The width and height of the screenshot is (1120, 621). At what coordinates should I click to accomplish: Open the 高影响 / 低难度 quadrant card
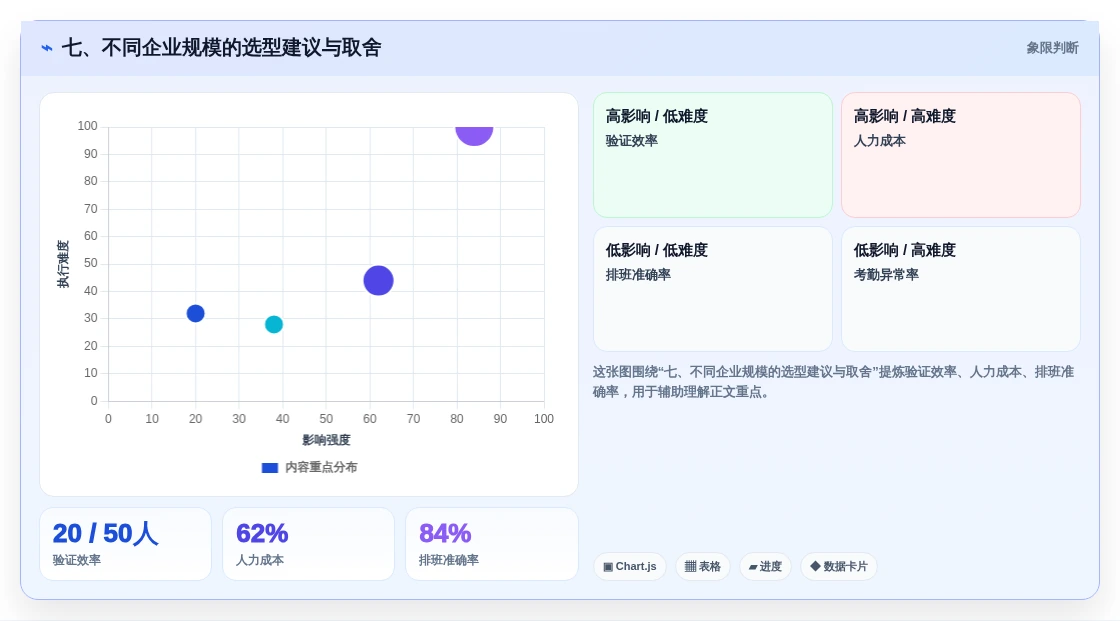[x=713, y=155]
